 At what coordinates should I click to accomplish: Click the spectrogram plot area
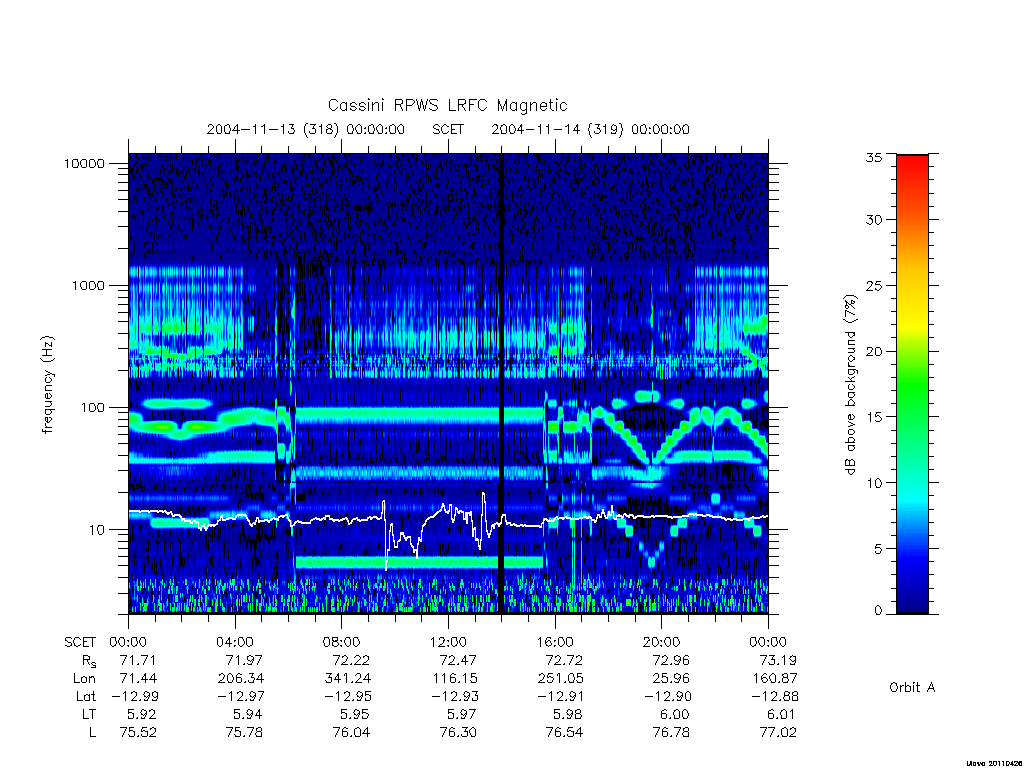coord(448,384)
